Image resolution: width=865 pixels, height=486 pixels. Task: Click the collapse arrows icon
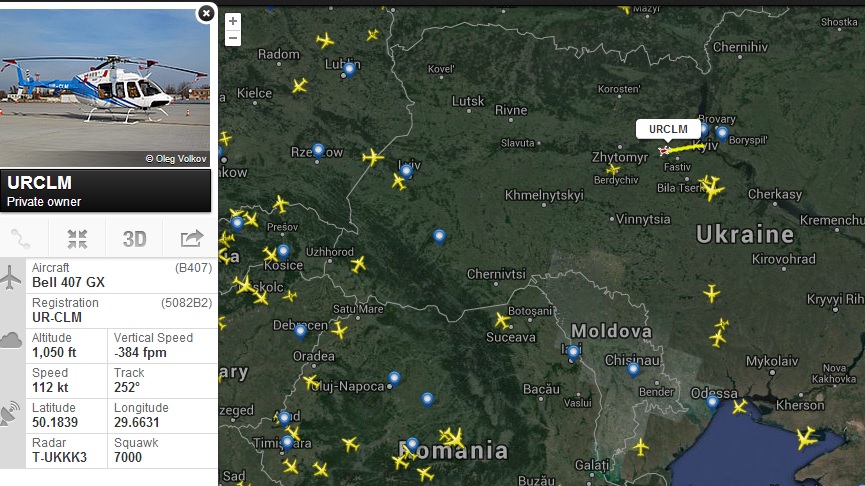tap(77, 239)
